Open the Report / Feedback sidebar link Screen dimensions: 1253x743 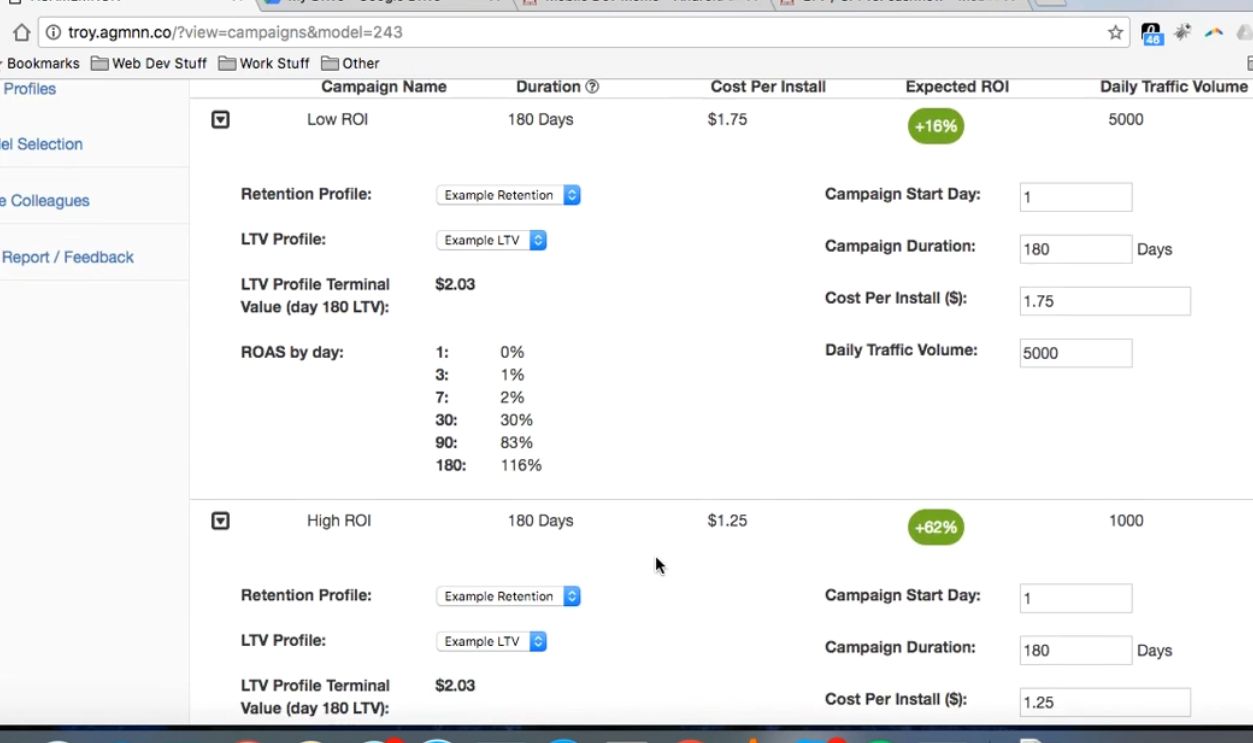point(67,257)
